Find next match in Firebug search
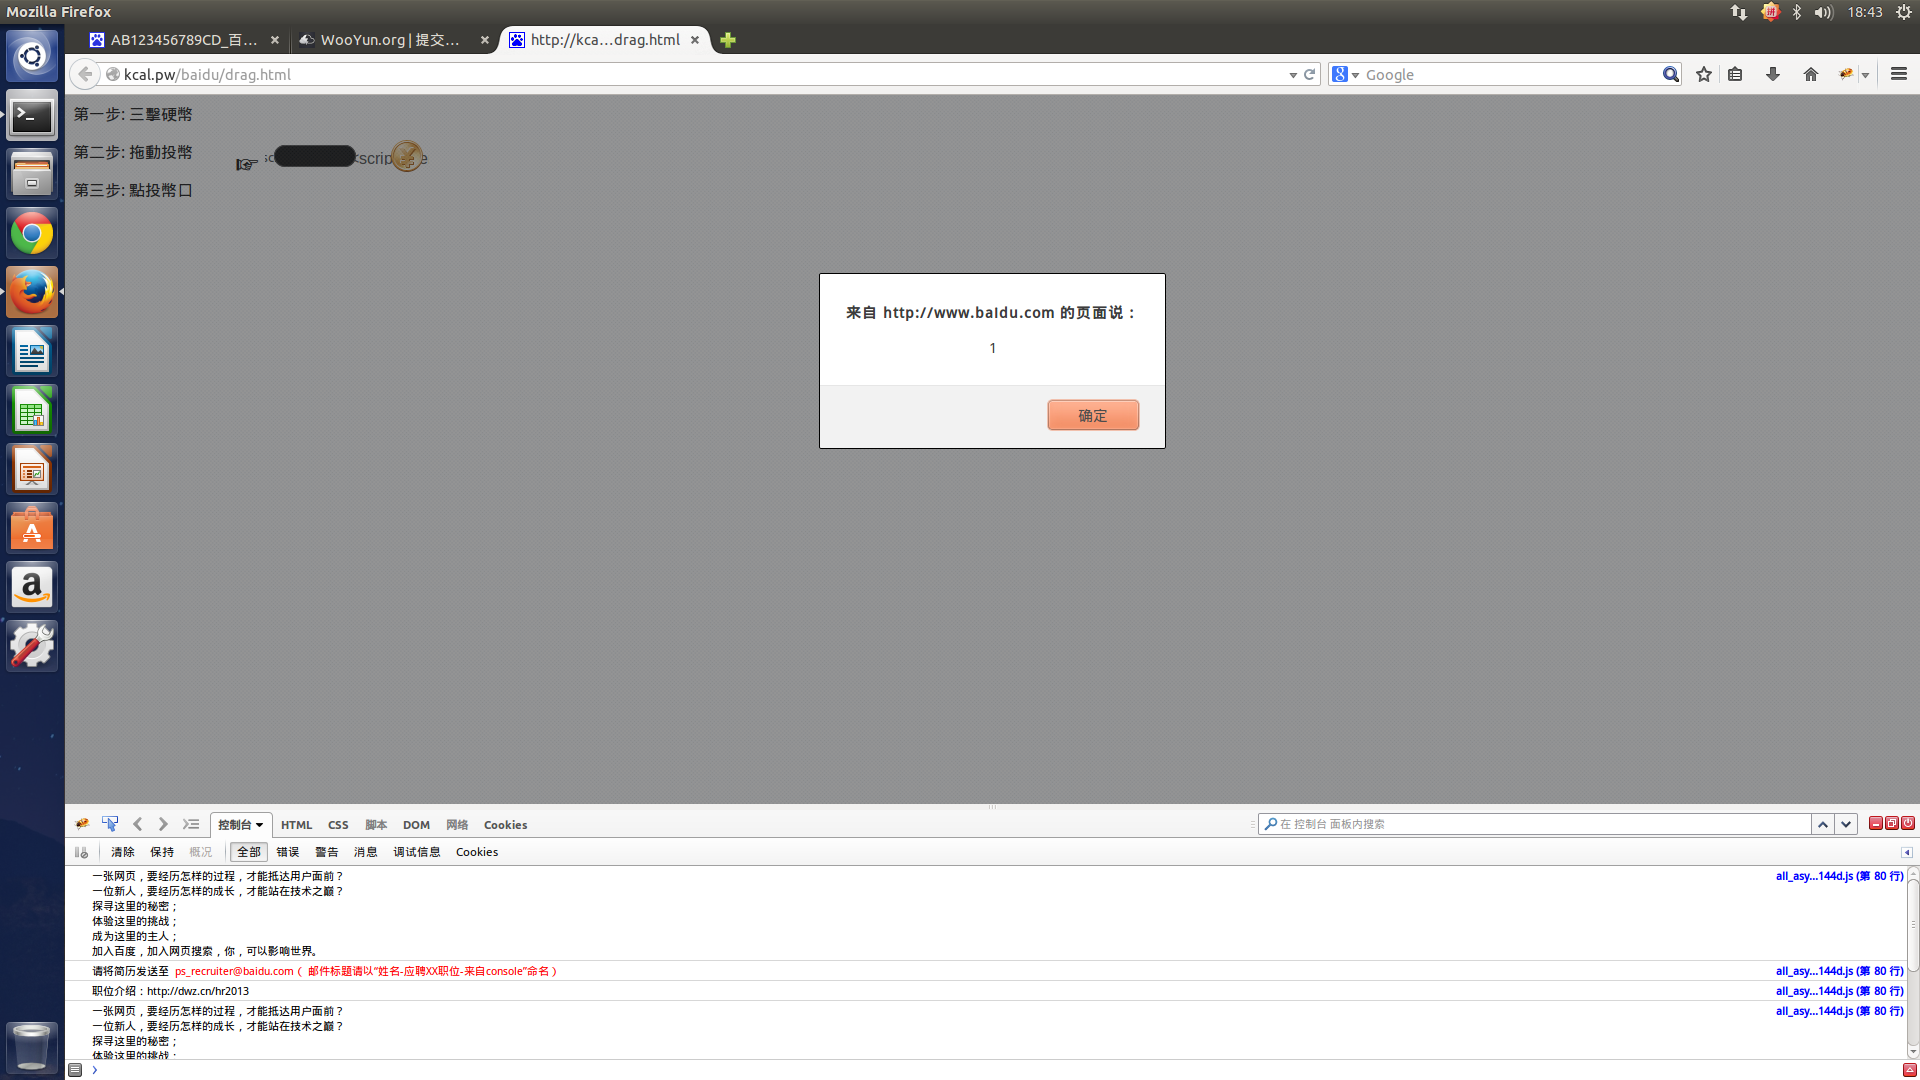Screen dimensions: 1920x1080 [1846, 824]
